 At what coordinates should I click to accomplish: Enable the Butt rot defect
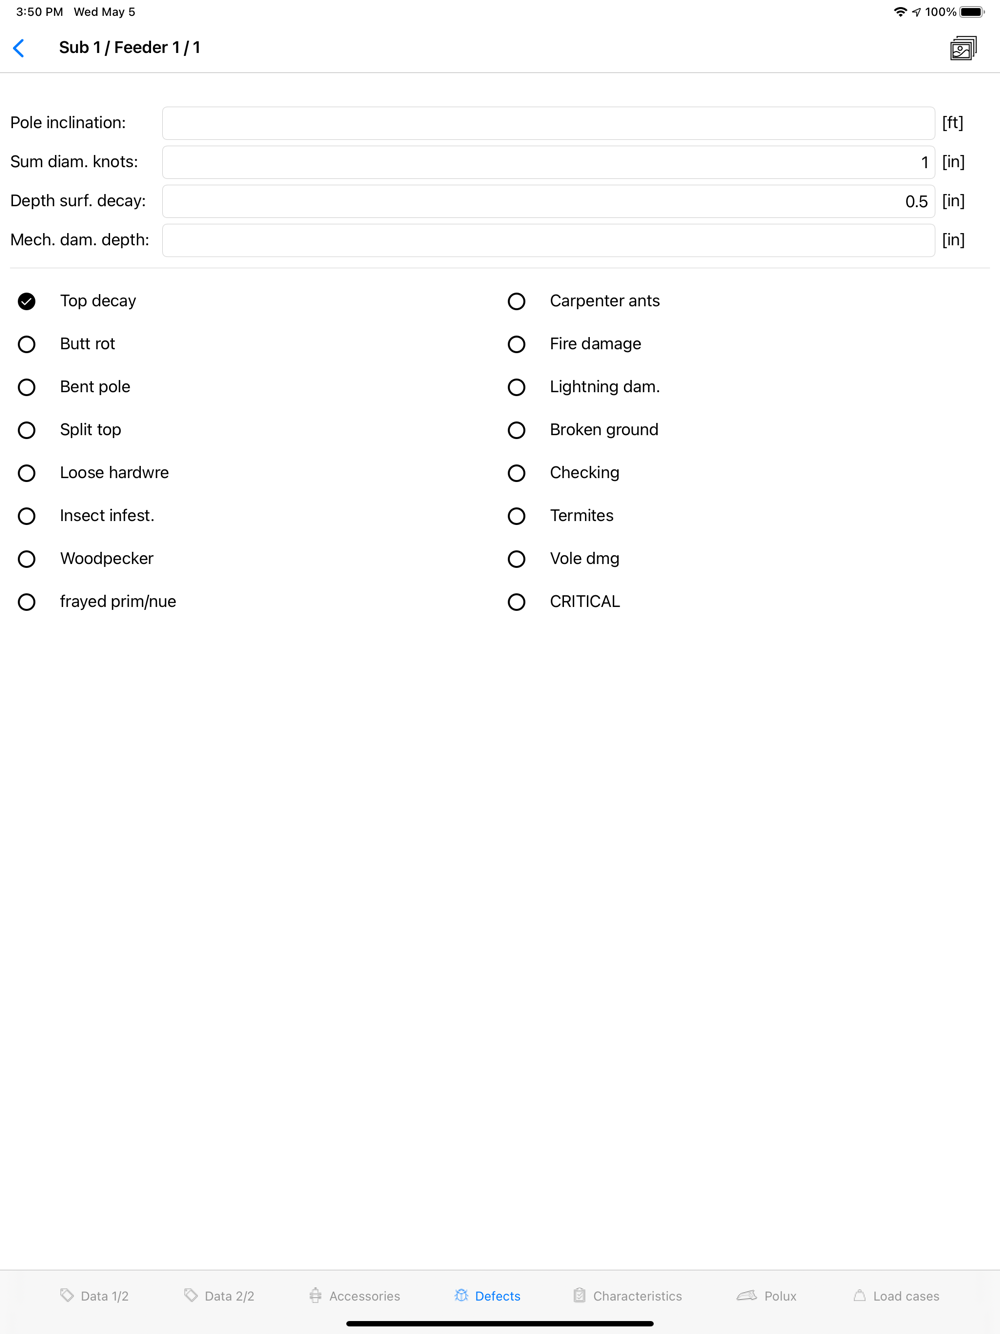[27, 344]
